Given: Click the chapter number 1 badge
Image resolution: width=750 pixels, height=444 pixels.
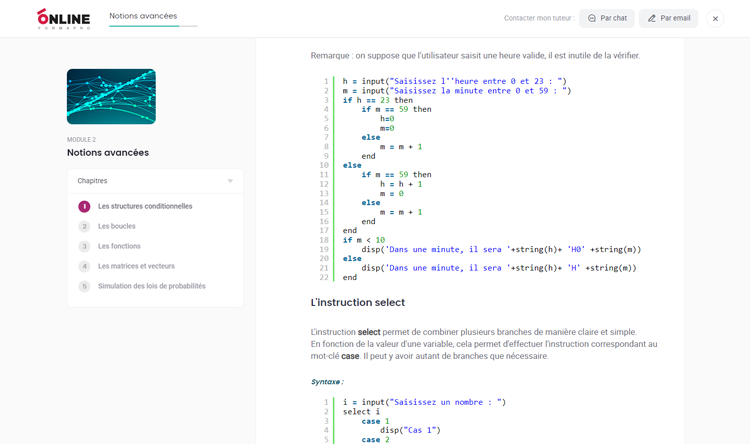Looking at the screenshot, I should (x=84, y=207).
